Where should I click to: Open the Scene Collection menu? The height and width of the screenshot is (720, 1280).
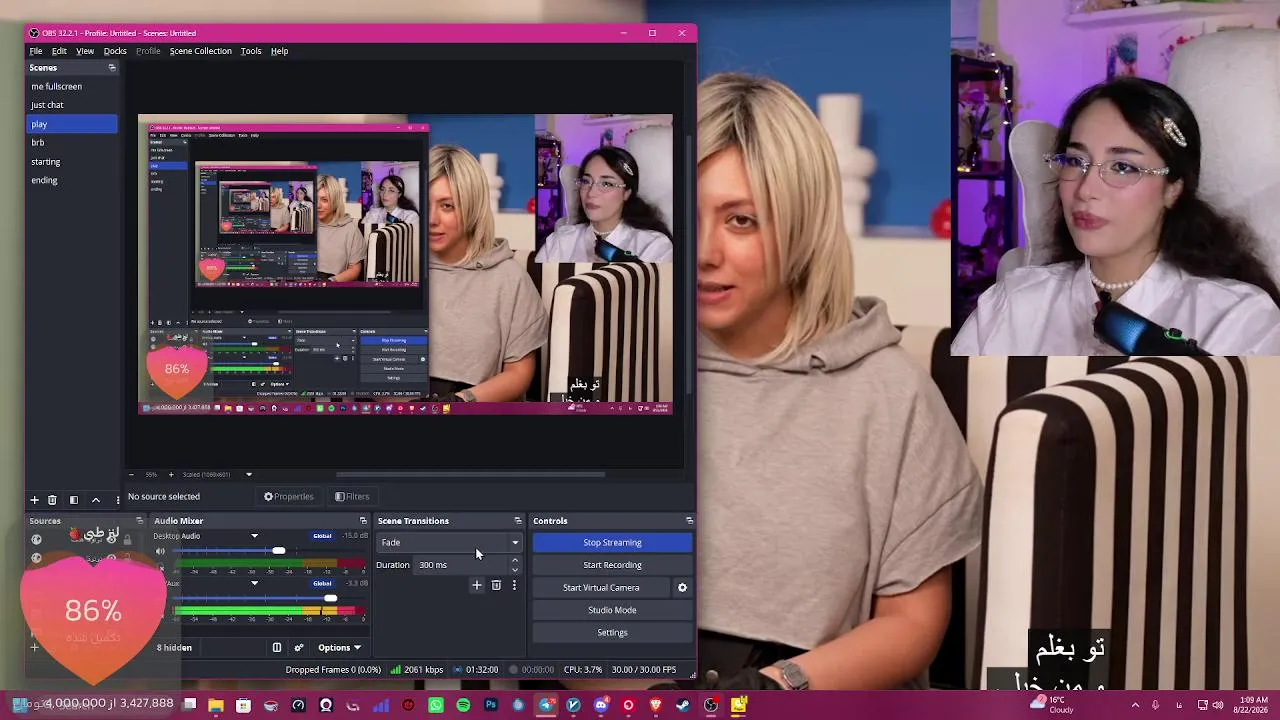200,51
